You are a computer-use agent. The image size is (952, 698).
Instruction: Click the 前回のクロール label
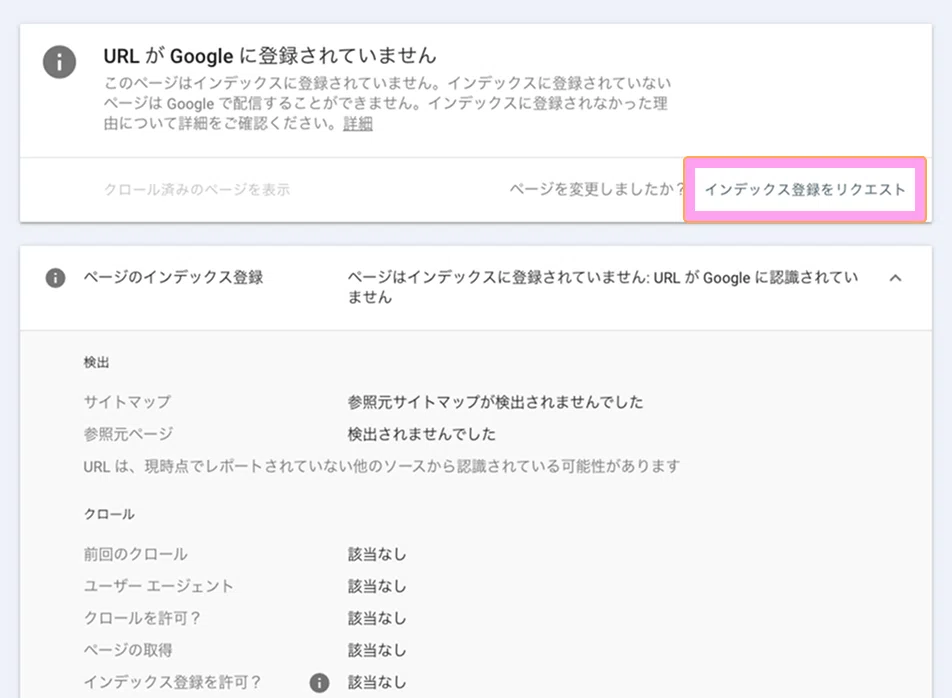[x=135, y=554]
